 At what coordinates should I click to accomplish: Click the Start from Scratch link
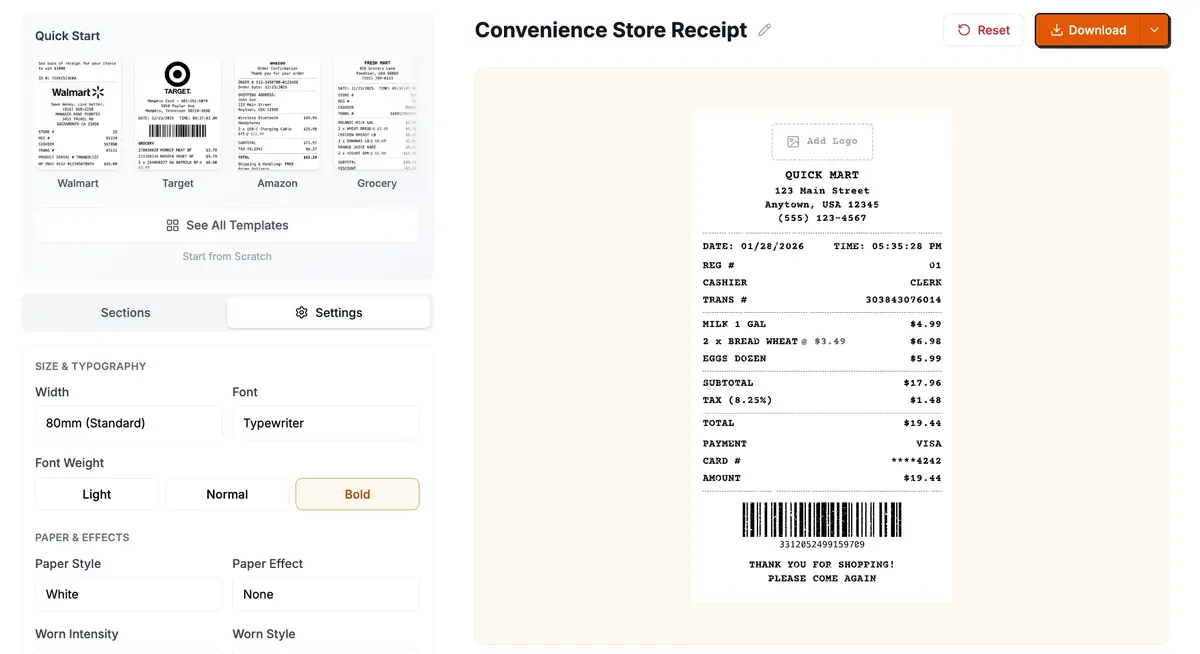click(227, 256)
